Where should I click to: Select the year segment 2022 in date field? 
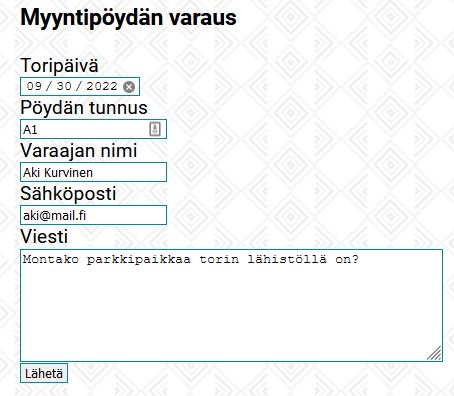click(x=102, y=86)
